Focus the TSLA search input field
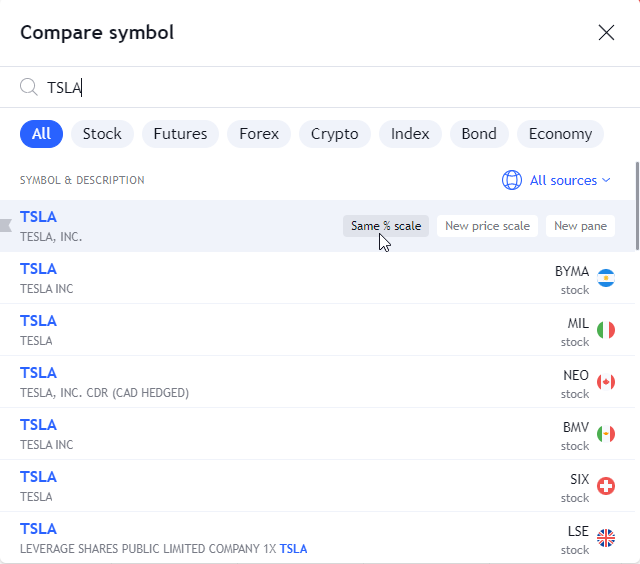The image size is (640, 564). click(x=320, y=87)
